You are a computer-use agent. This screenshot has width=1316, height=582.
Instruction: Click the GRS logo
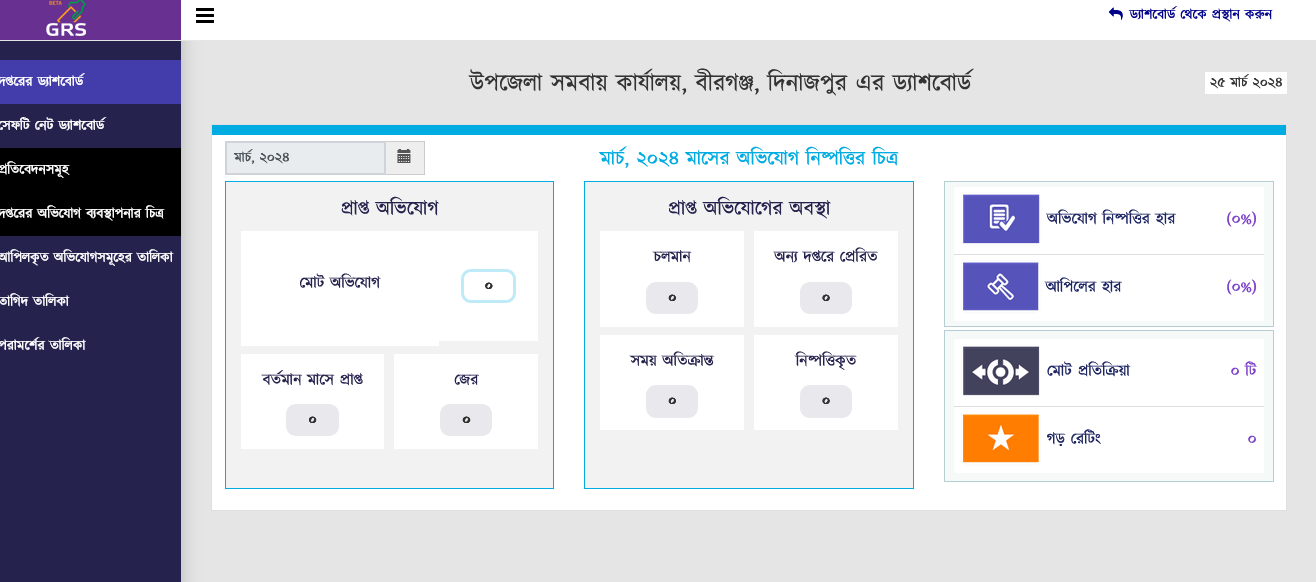click(66, 20)
